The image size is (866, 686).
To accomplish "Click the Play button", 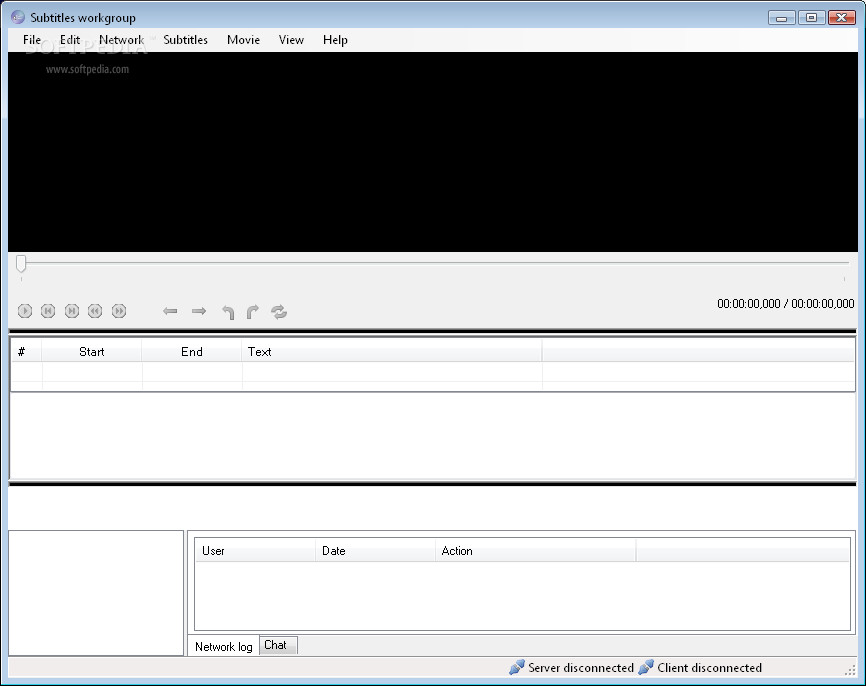I will click(25, 311).
